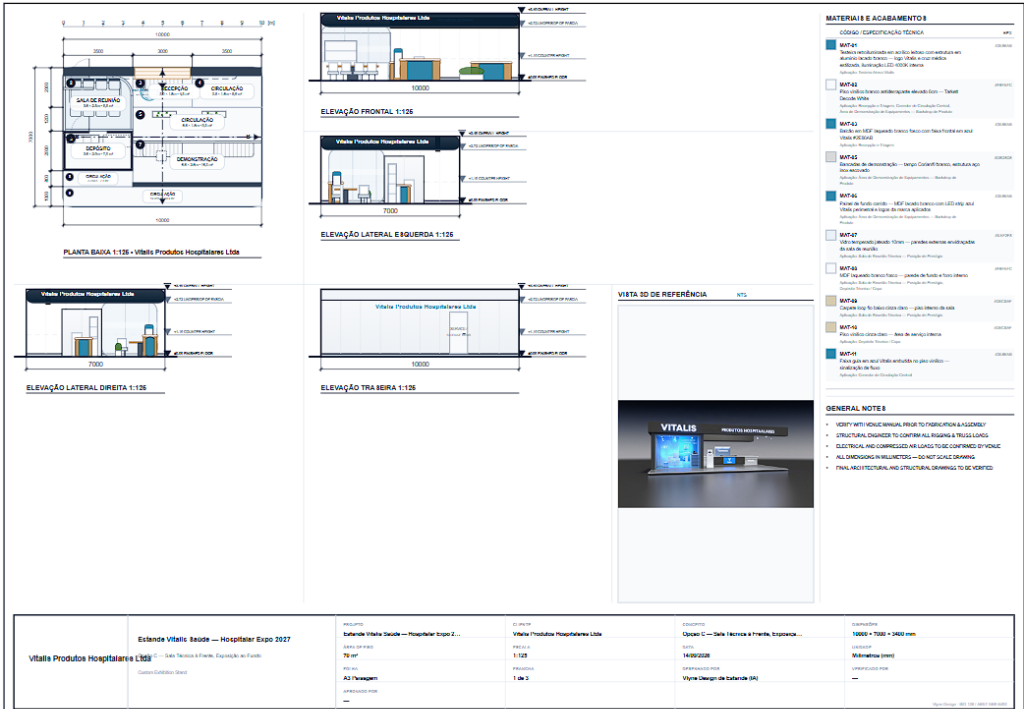Select the sheet number "1 de 3"
Viewport: 1024px width, 709px height.
click(520, 678)
